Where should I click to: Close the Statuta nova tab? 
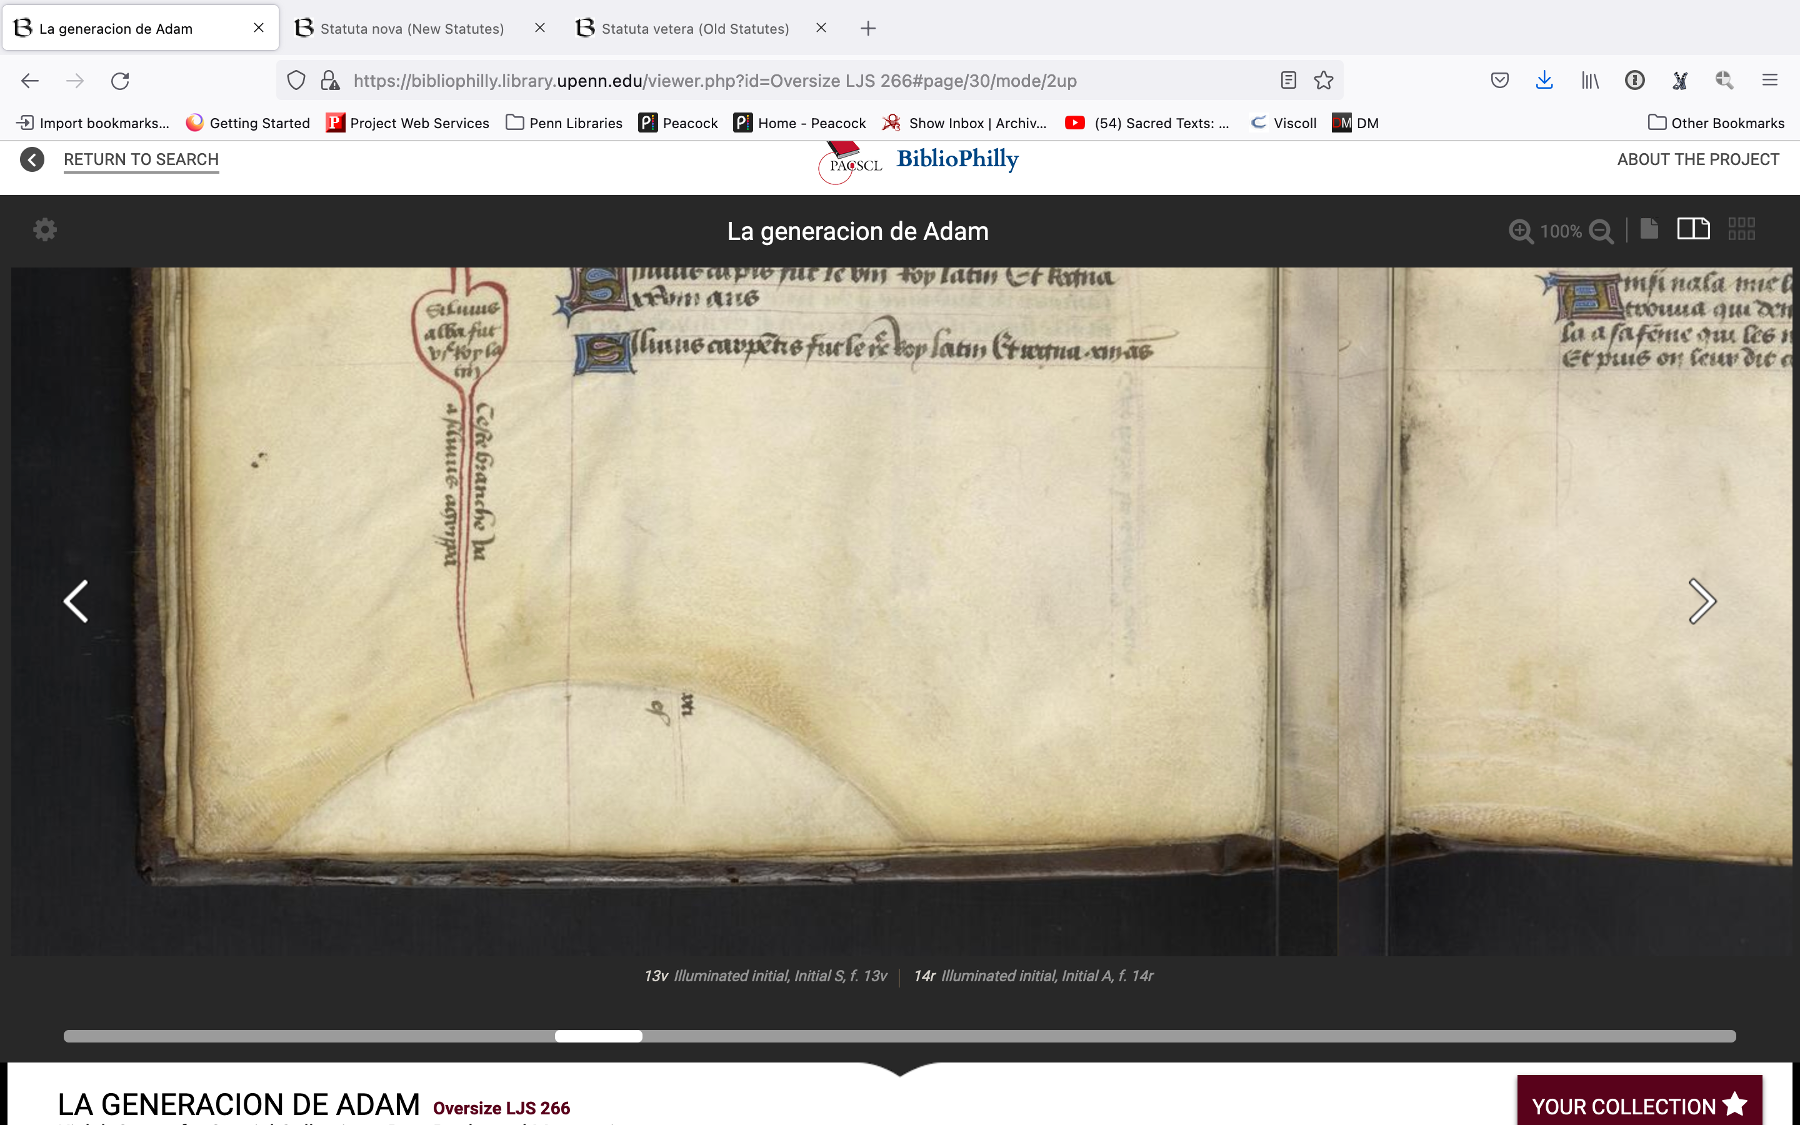(540, 28)
